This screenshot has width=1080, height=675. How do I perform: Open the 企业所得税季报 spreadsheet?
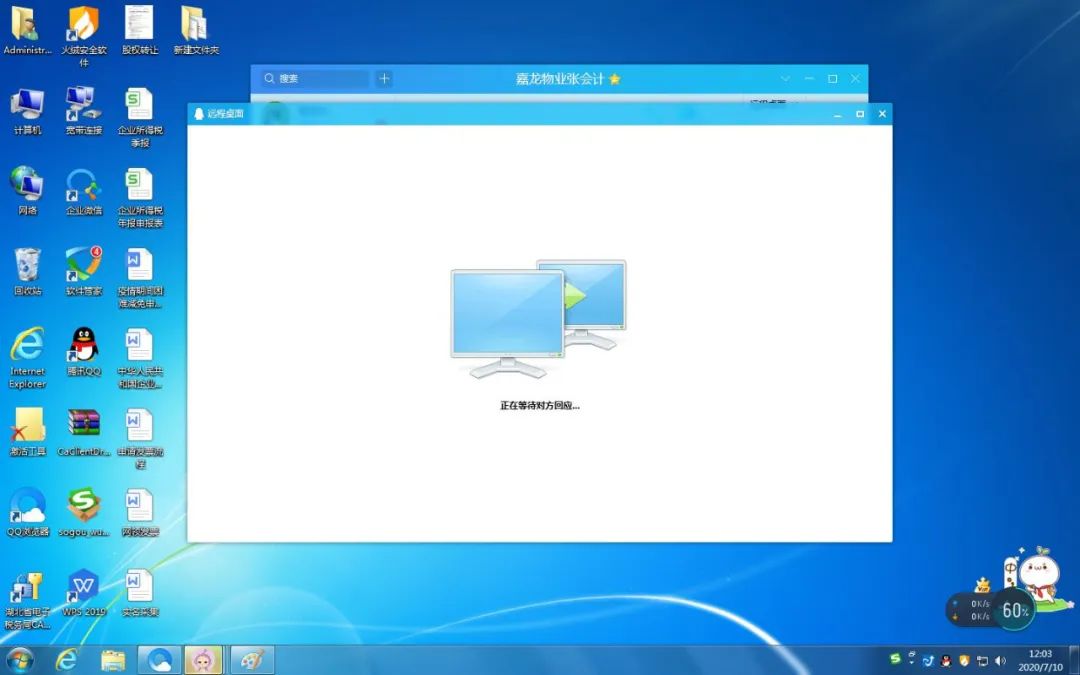[140, 117]
